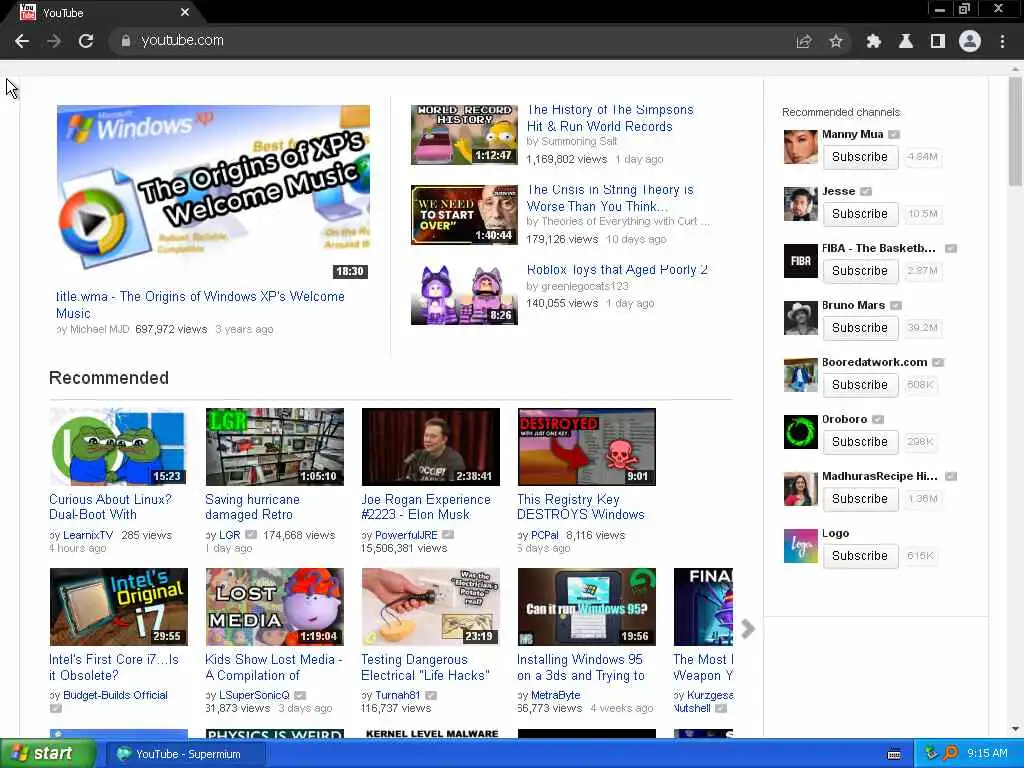This screenshot has width=1024, height=768.
Task: Click the browser forward arrow
Action: coord(54,41)
